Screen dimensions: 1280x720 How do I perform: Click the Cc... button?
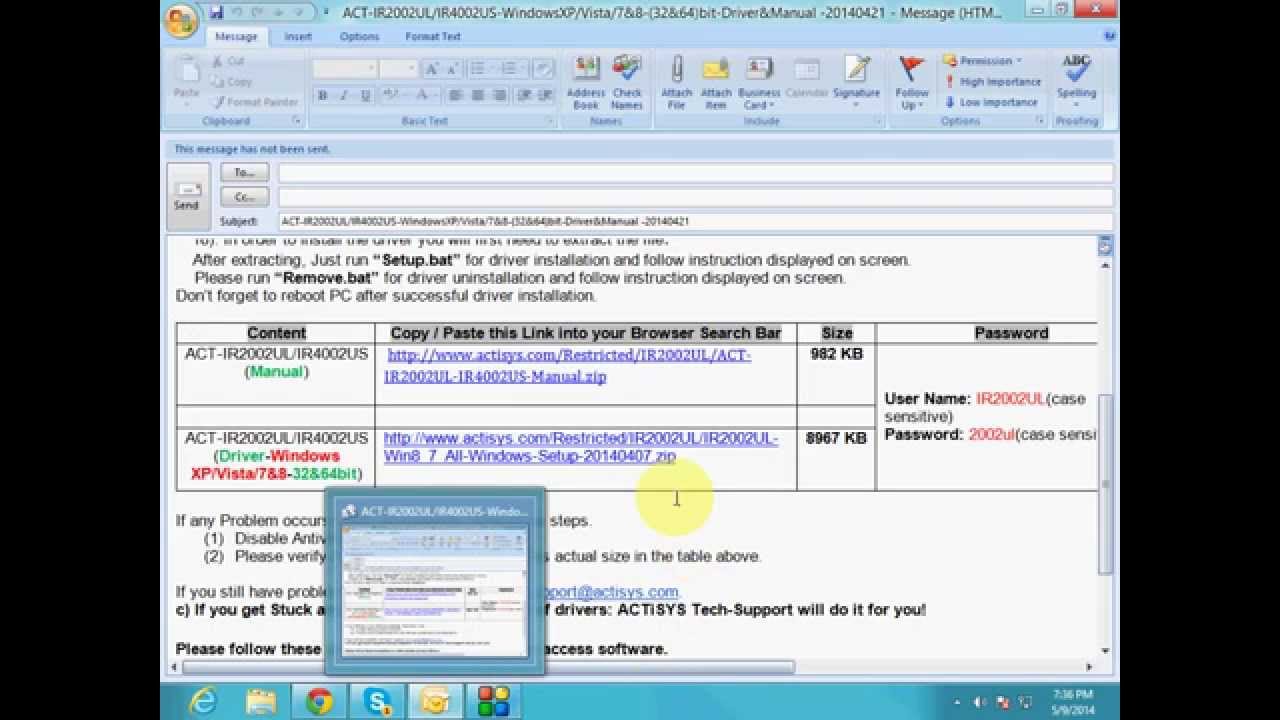[245, 197]
